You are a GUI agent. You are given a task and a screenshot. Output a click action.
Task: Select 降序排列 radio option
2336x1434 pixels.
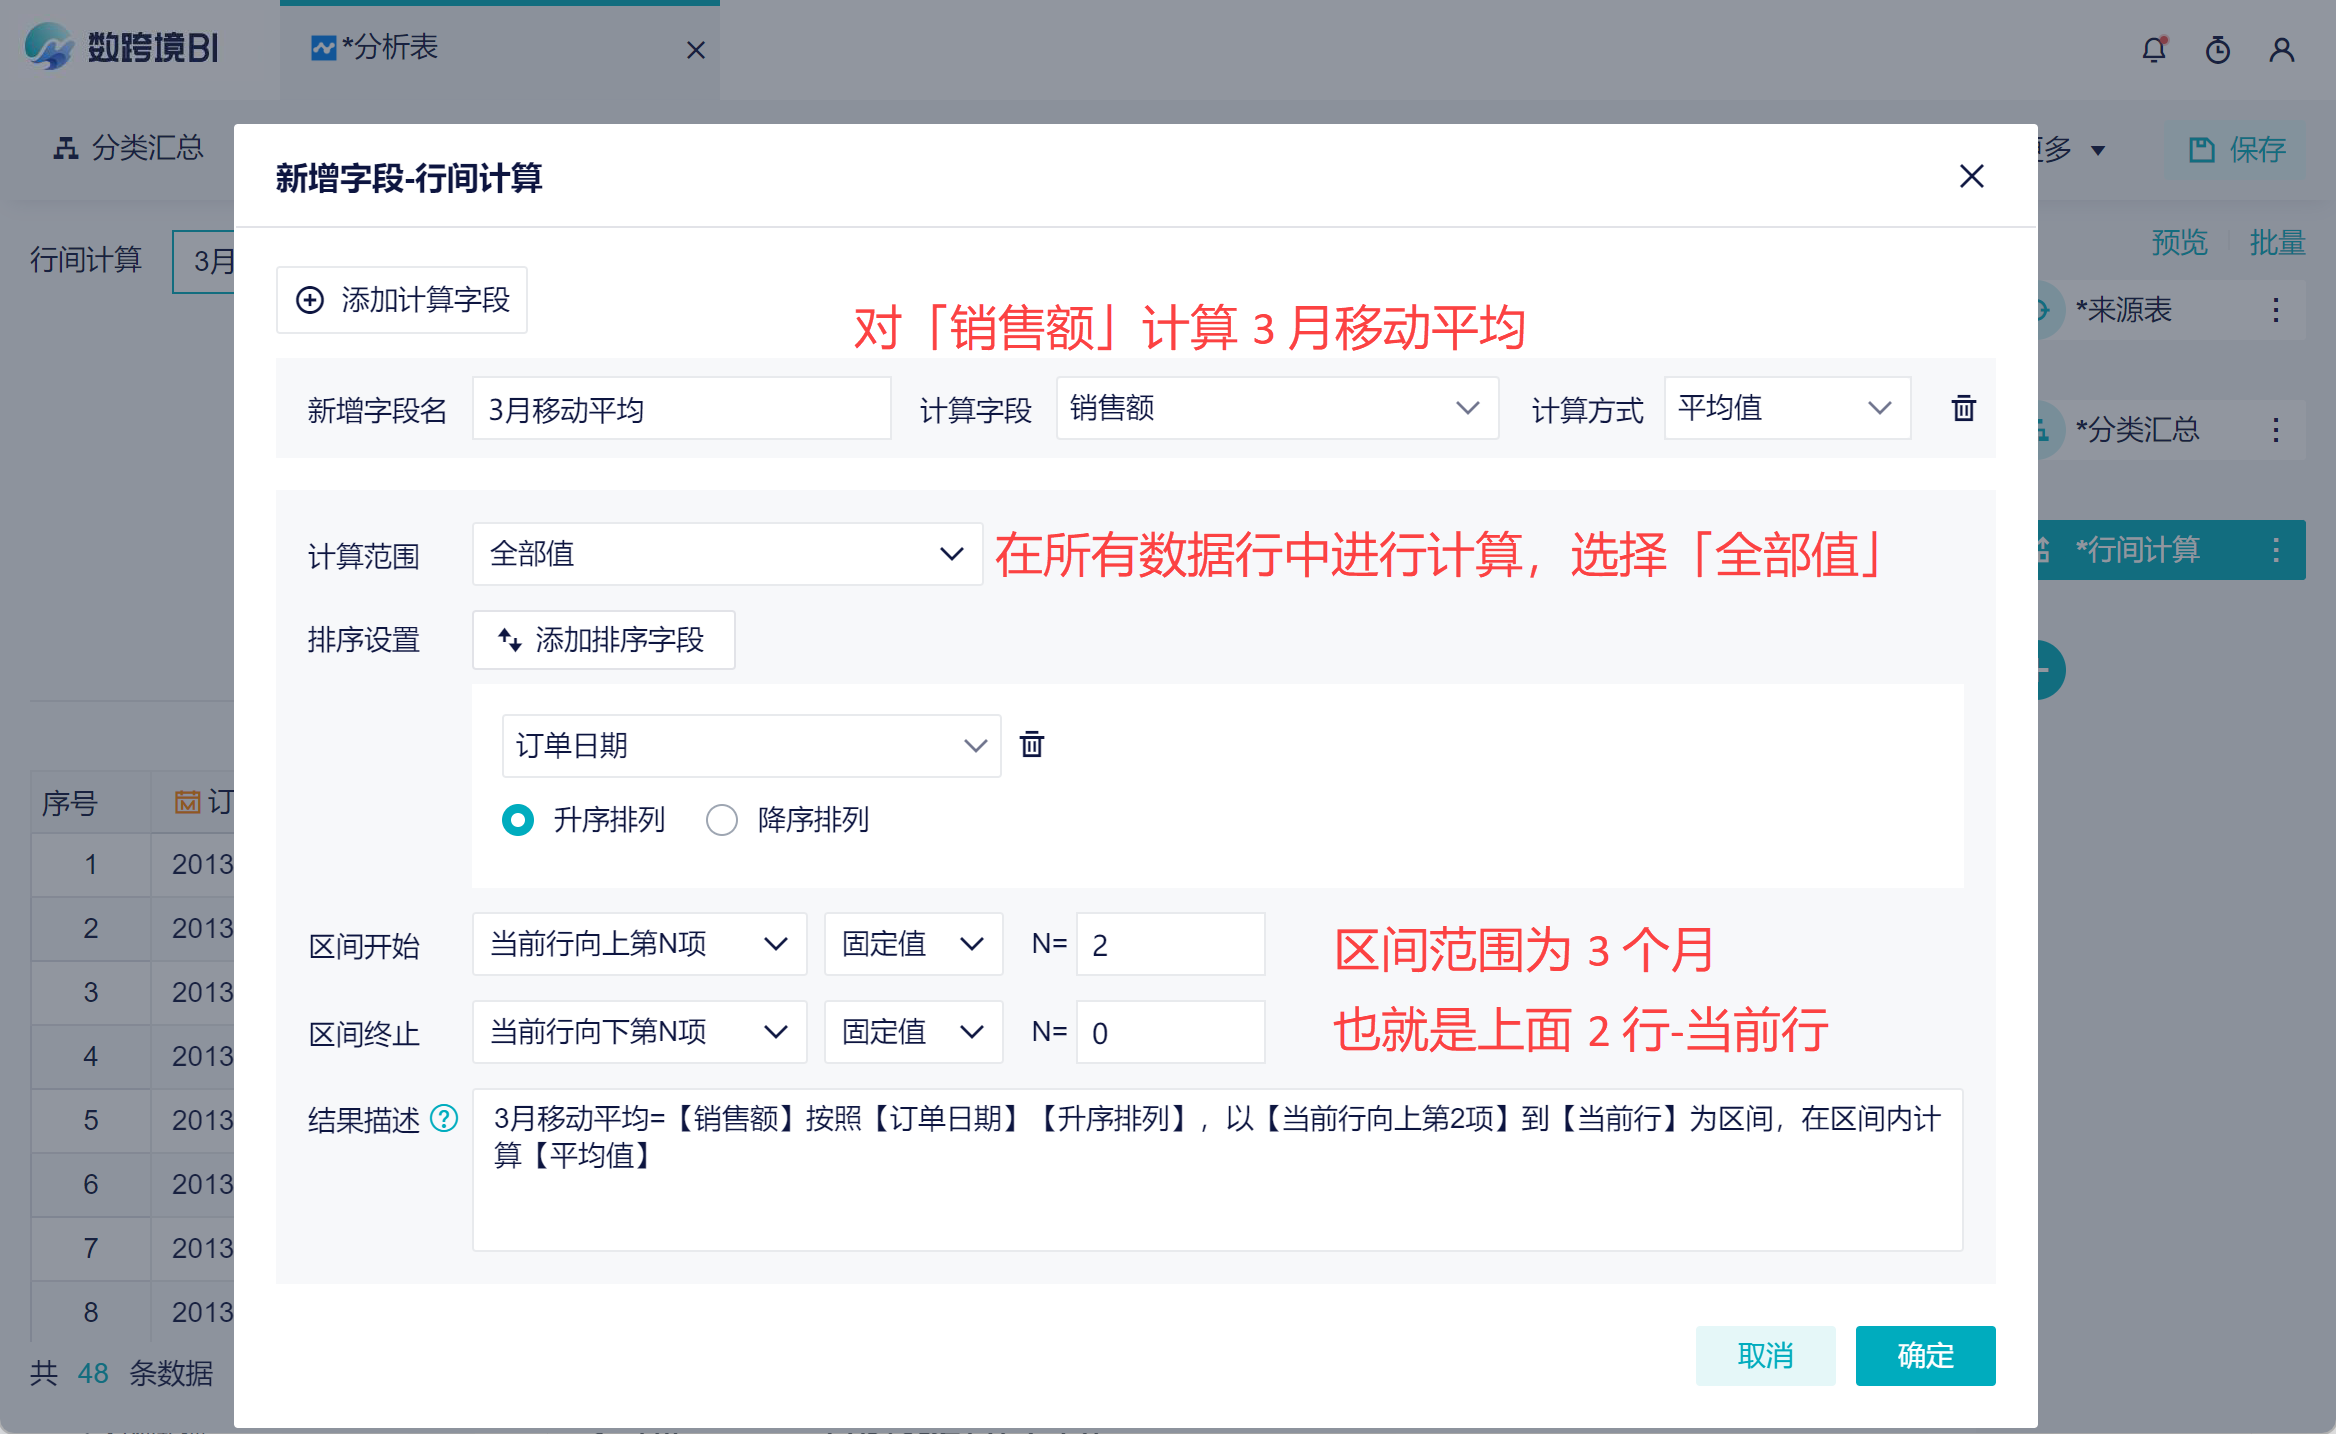click(722, 820)
